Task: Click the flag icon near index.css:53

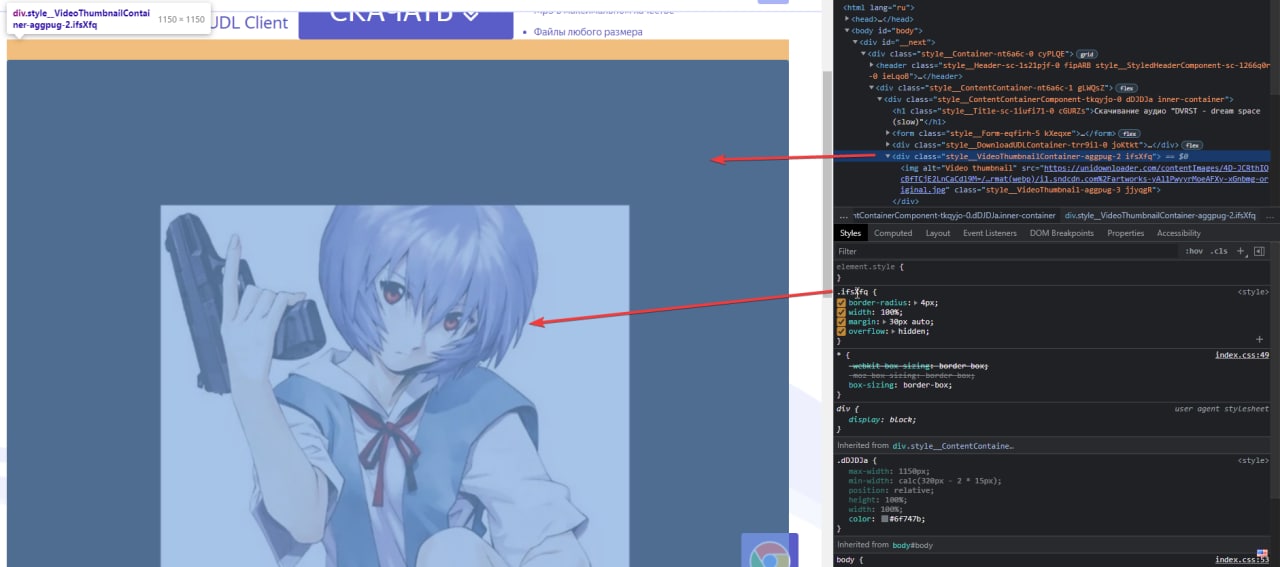Action: click(x=1262, y=553)
